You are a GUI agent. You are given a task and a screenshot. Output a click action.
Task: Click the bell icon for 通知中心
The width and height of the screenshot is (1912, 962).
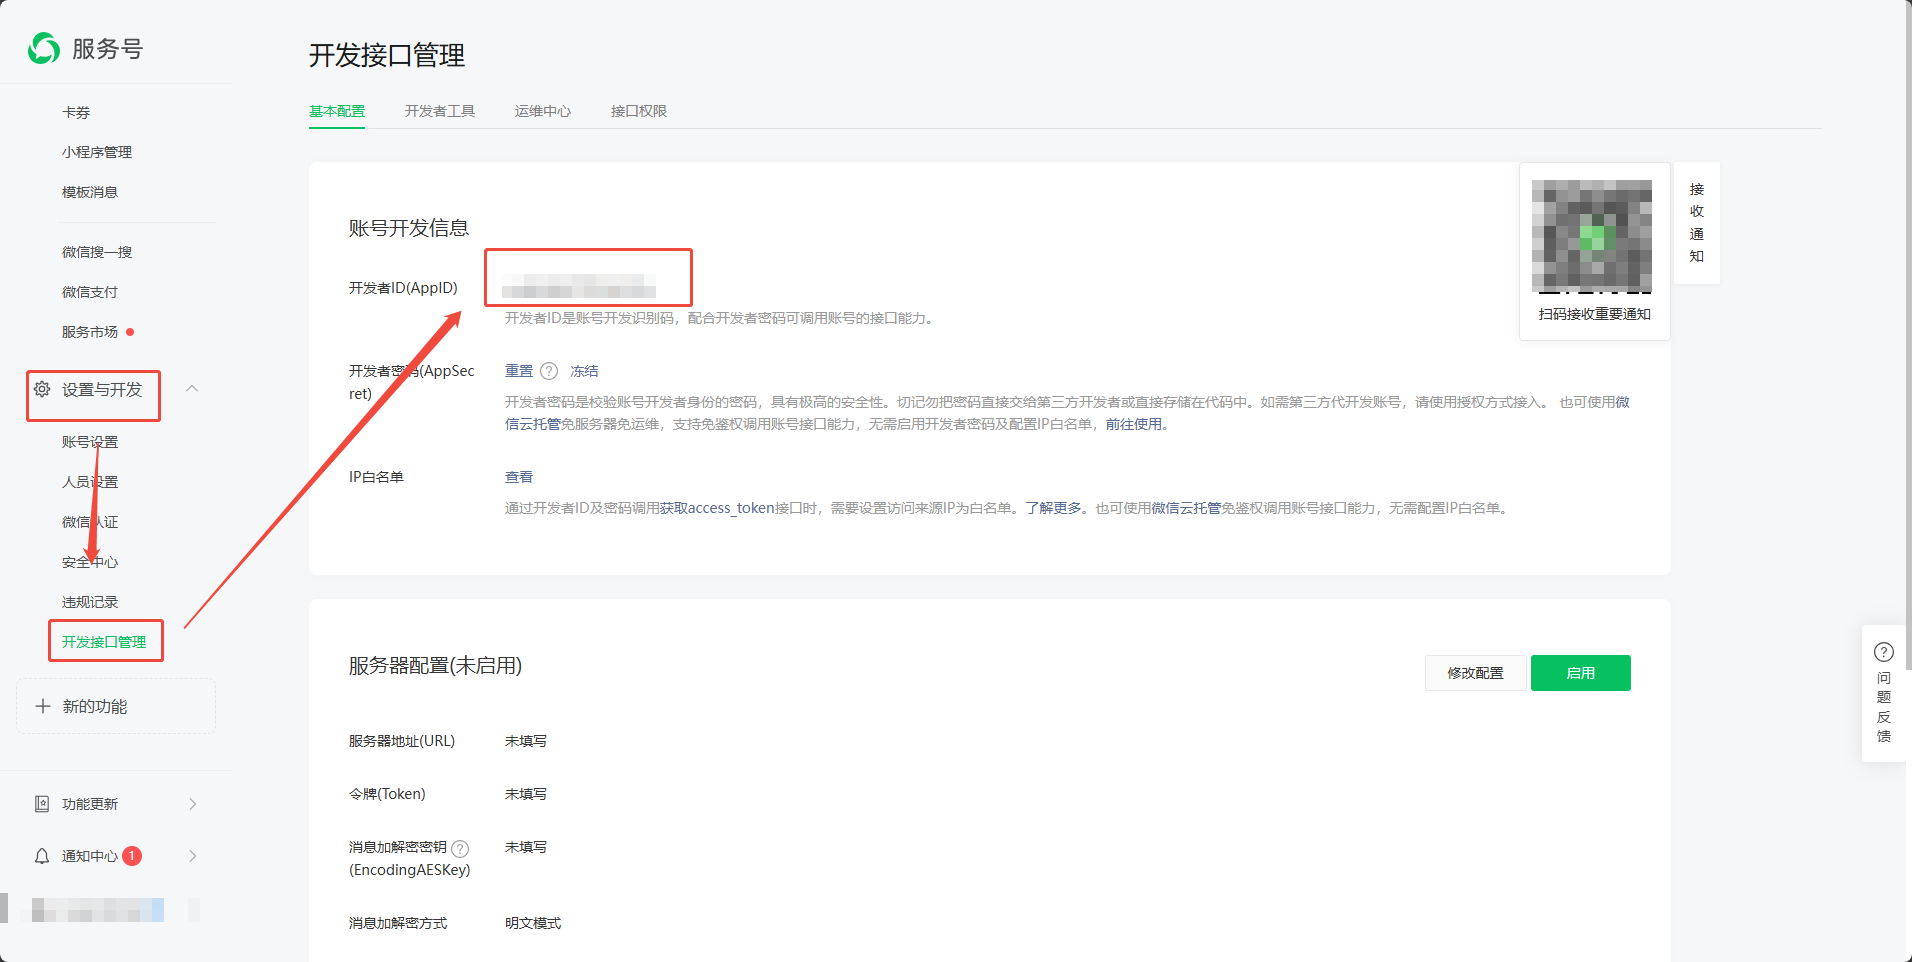(42, 856)
